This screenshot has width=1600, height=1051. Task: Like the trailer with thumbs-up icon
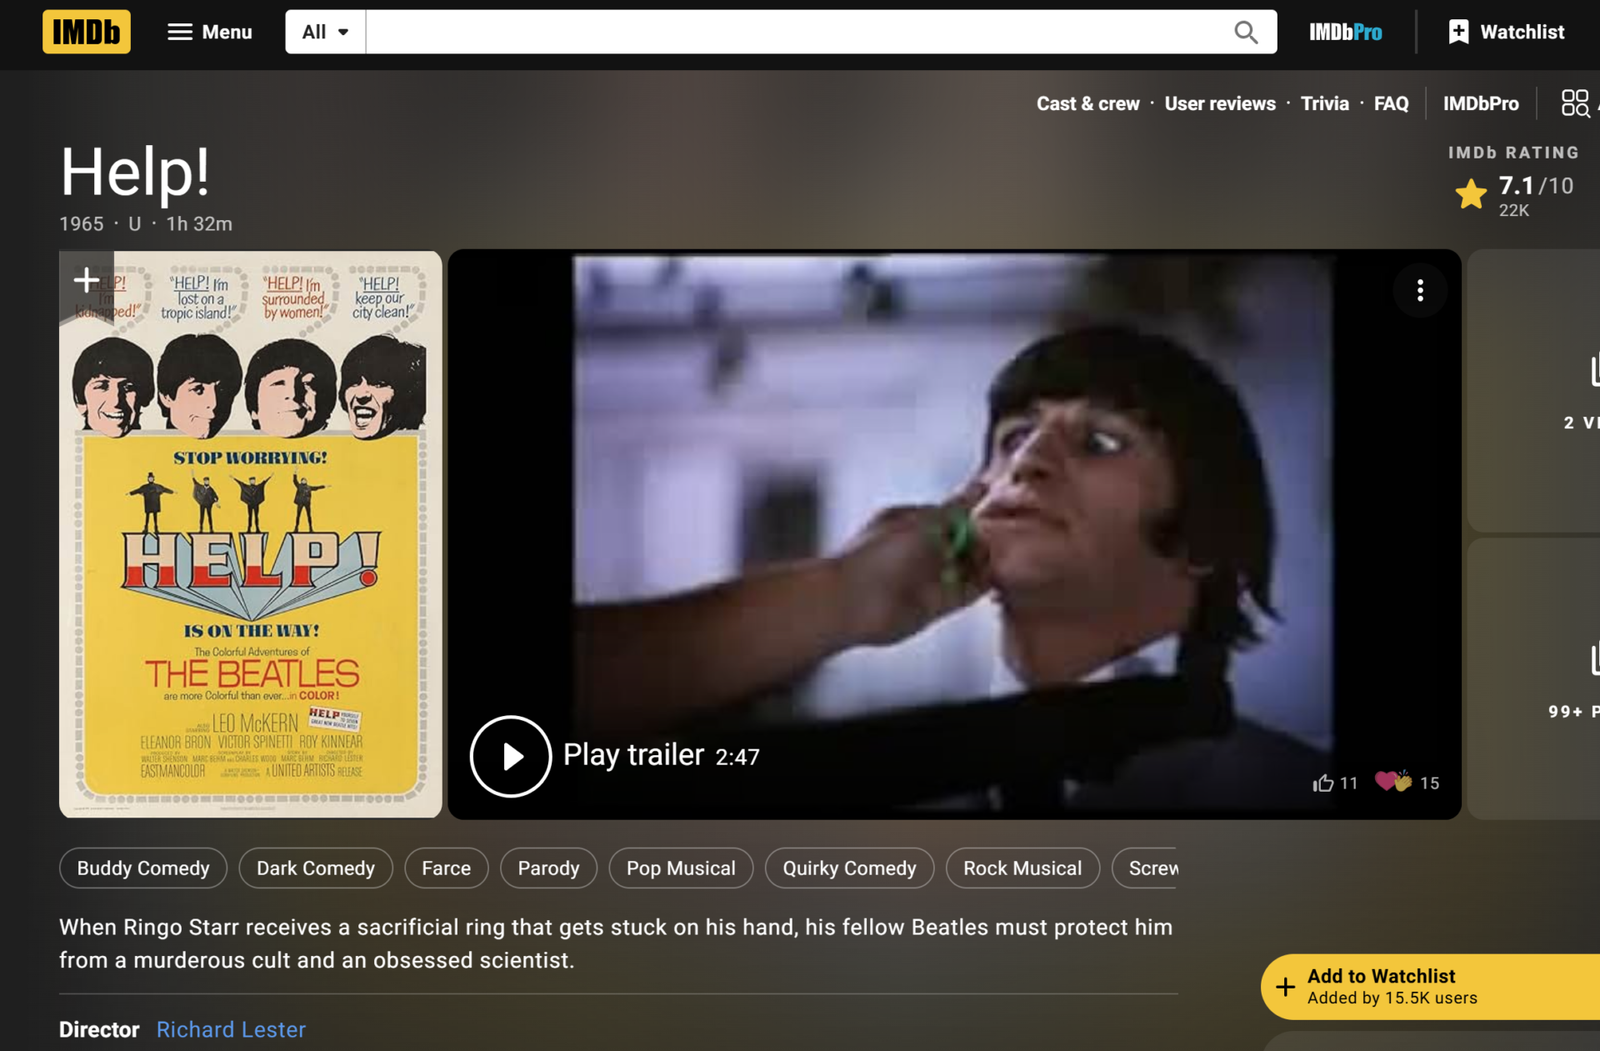coord(1323,783)
